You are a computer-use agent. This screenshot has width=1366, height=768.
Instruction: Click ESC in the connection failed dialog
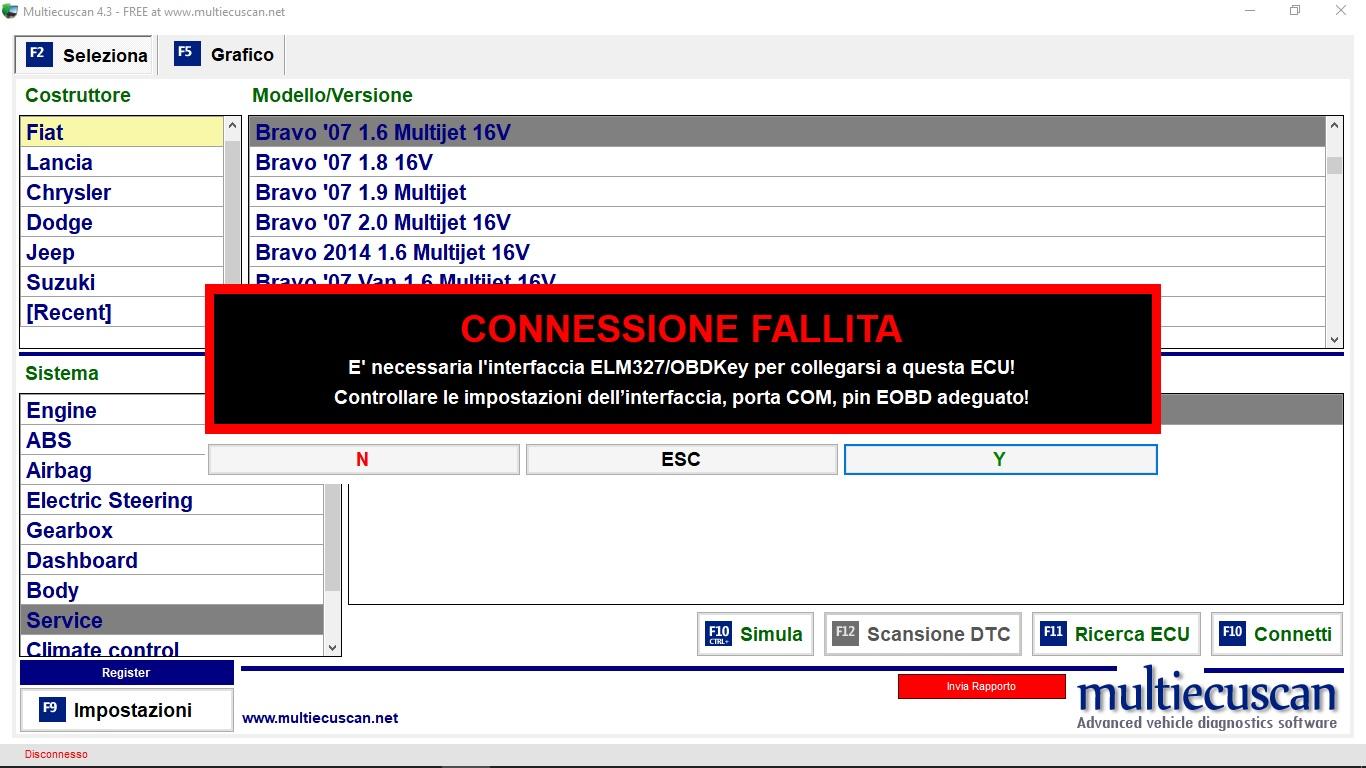click(x=681, y=459)
